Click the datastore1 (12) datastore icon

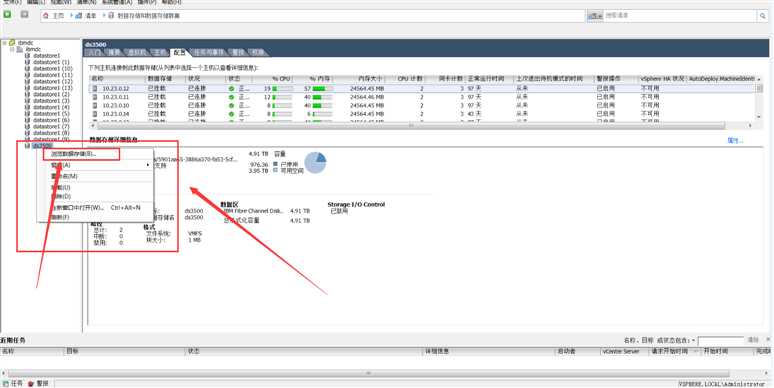tap(28, 81)
